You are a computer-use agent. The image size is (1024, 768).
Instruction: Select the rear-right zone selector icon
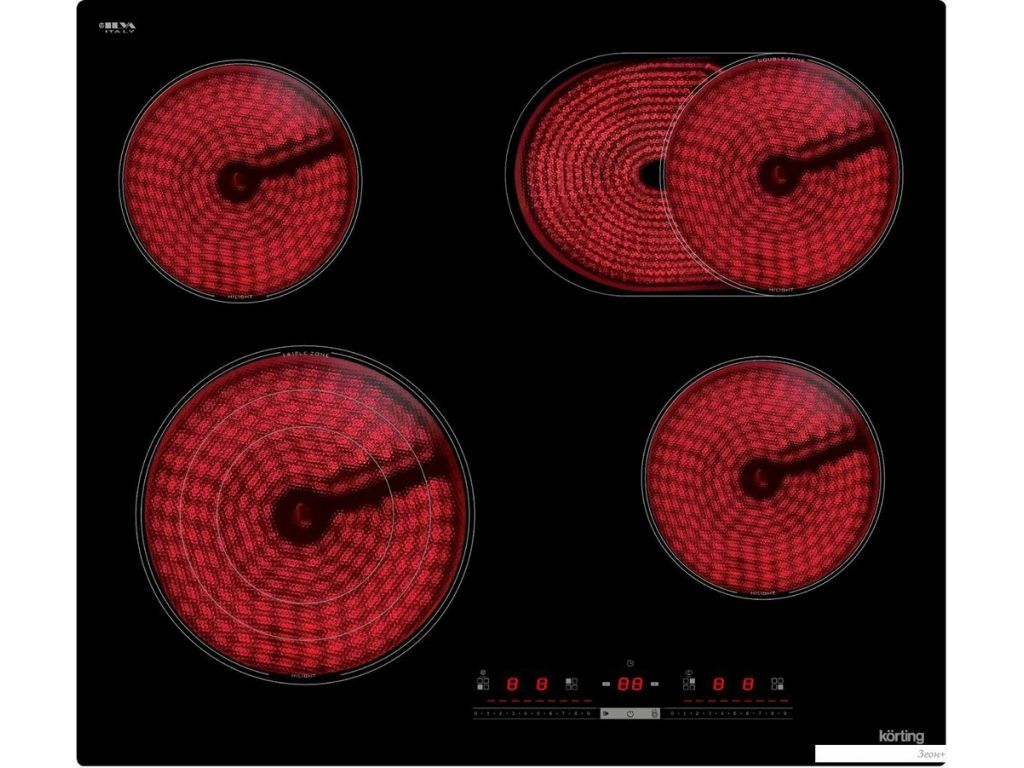pos(689,685)
